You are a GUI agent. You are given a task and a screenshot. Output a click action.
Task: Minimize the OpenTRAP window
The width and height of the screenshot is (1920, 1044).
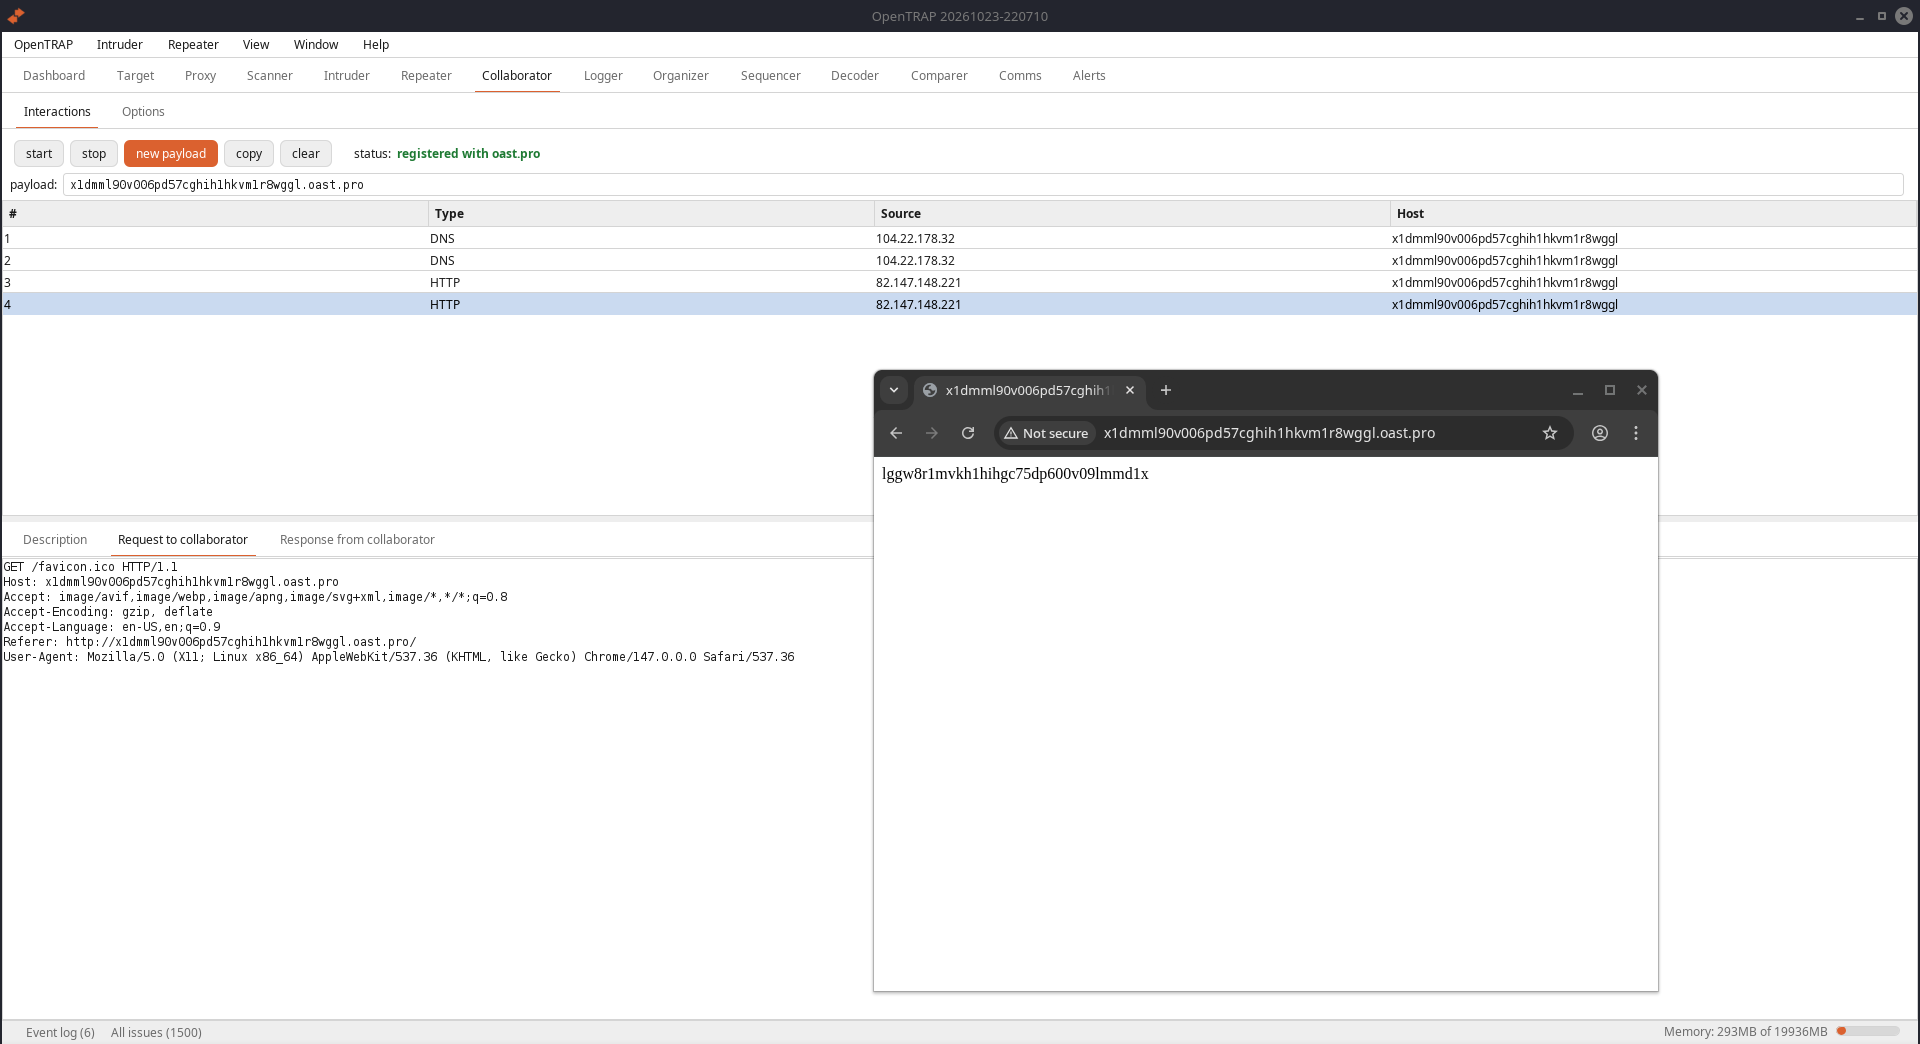point(1860,17)
